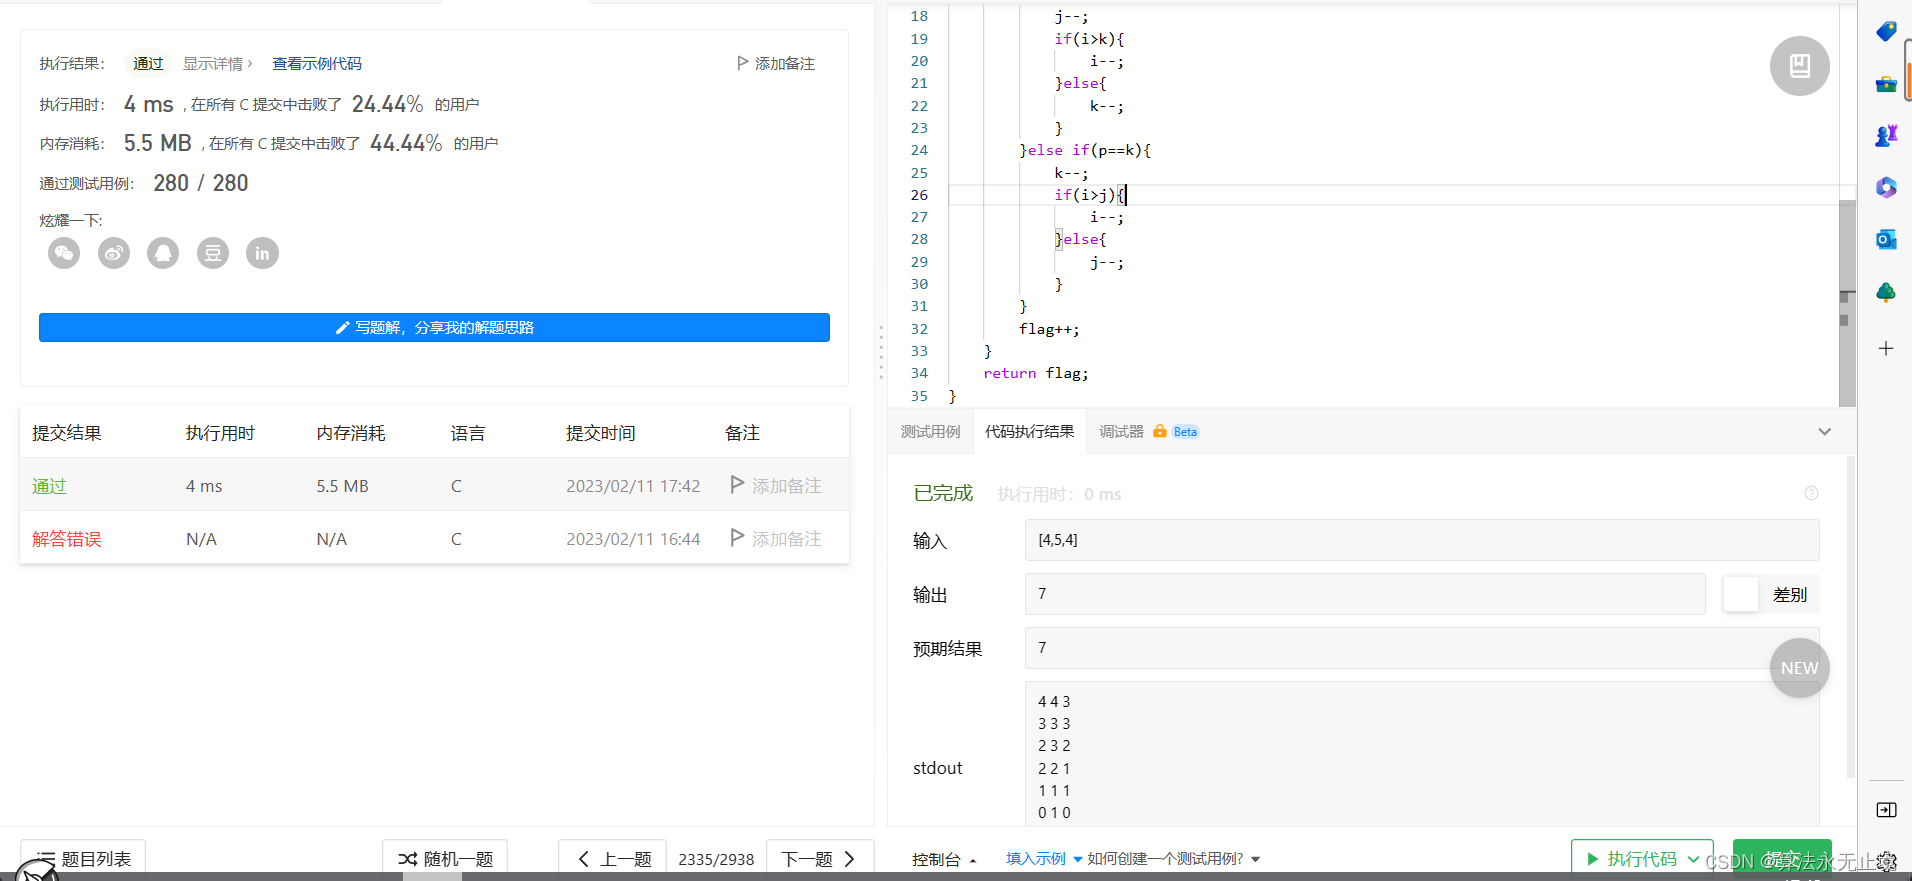This screenshot has width=1912, height=881.
Task: Share result via the LinkedIn icon
Action: click(x=262, y=253)
